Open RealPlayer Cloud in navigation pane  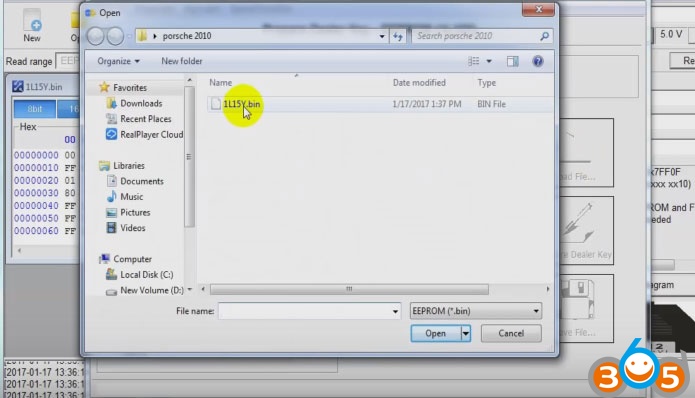coord(151,134)
